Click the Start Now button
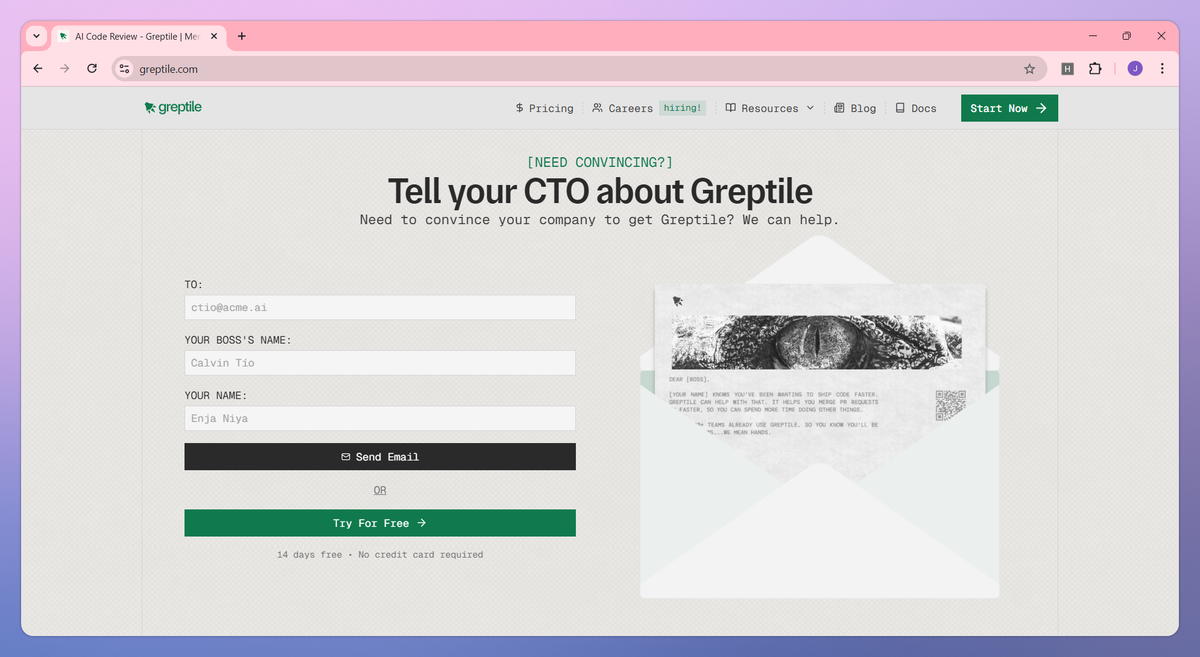This screenshot has width=1200, height=657. tap(1009, 108)
